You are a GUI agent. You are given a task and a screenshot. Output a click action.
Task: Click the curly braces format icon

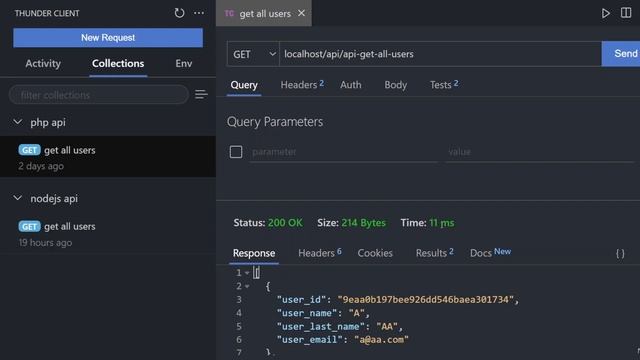620,253
